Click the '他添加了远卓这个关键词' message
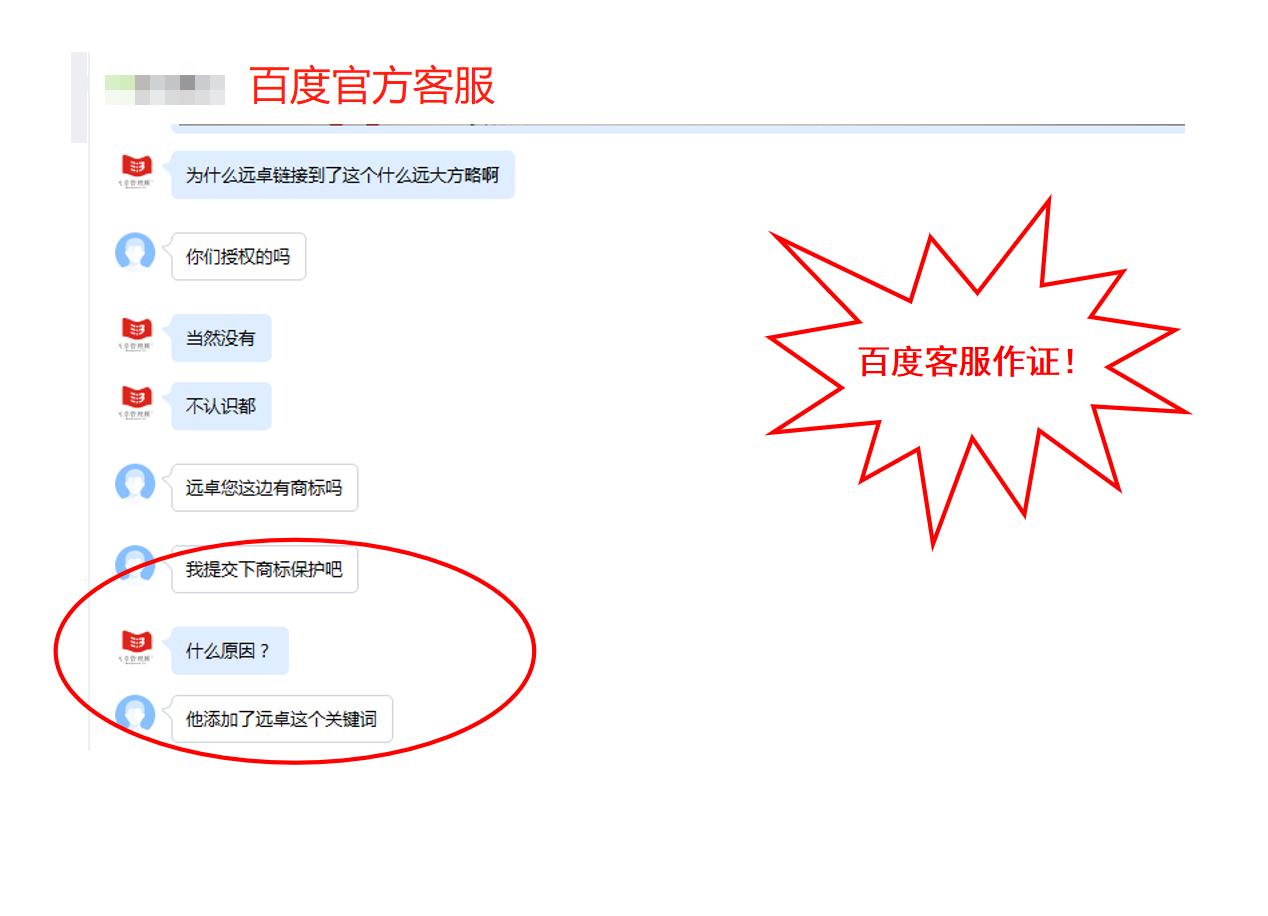 pyautogui.click(x=281, y=718)
